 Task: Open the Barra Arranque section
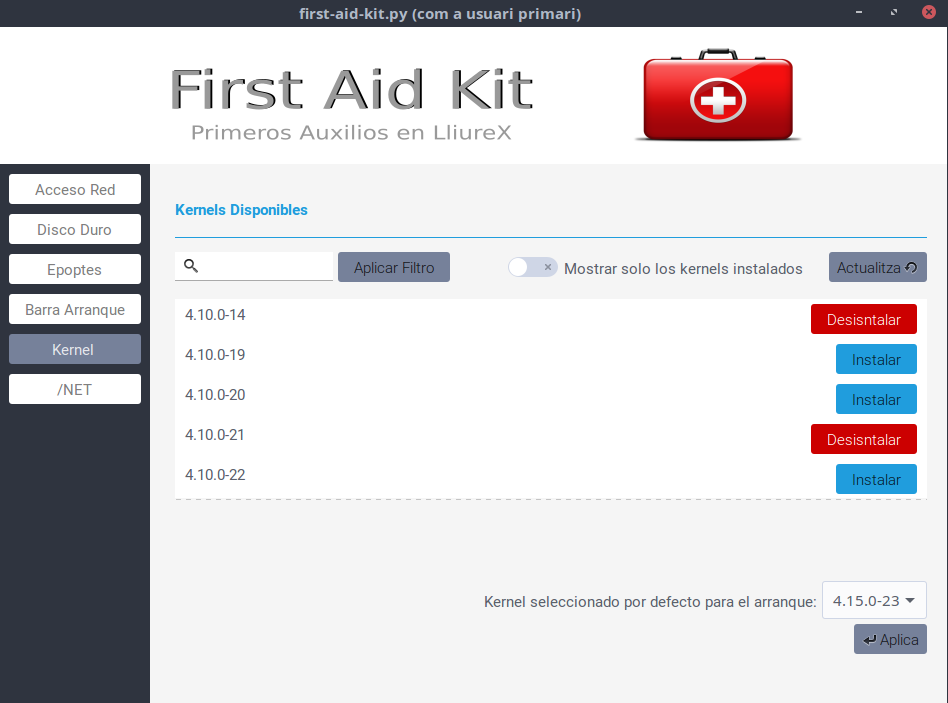pos(75,310)
